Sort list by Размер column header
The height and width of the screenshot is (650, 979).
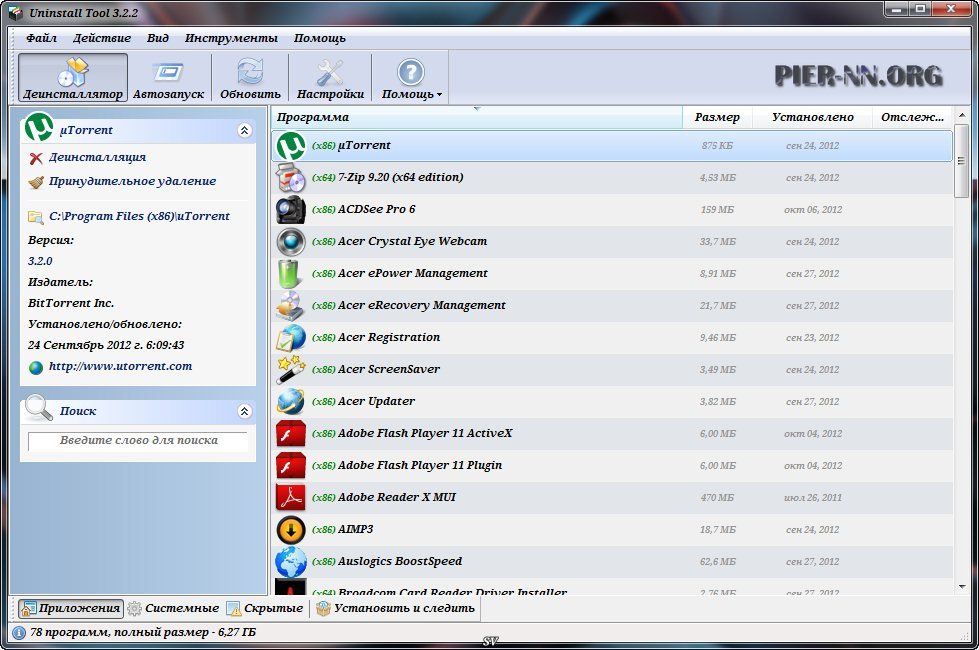[x=717, y=117]
